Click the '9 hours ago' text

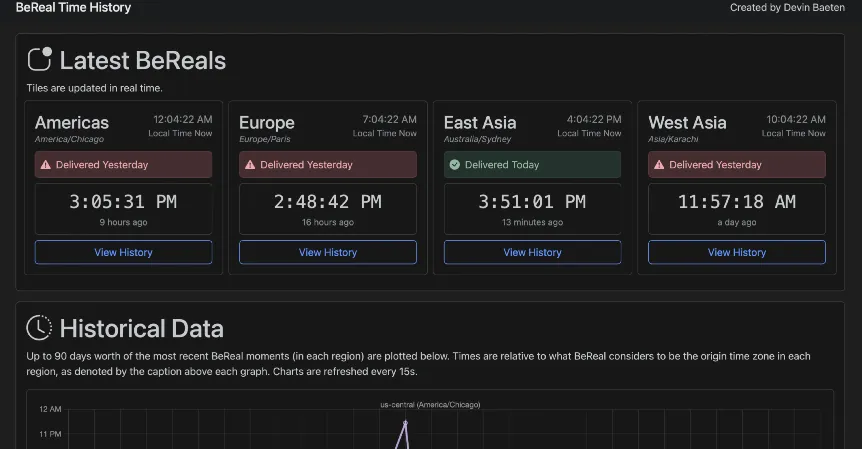coord(123,222)
